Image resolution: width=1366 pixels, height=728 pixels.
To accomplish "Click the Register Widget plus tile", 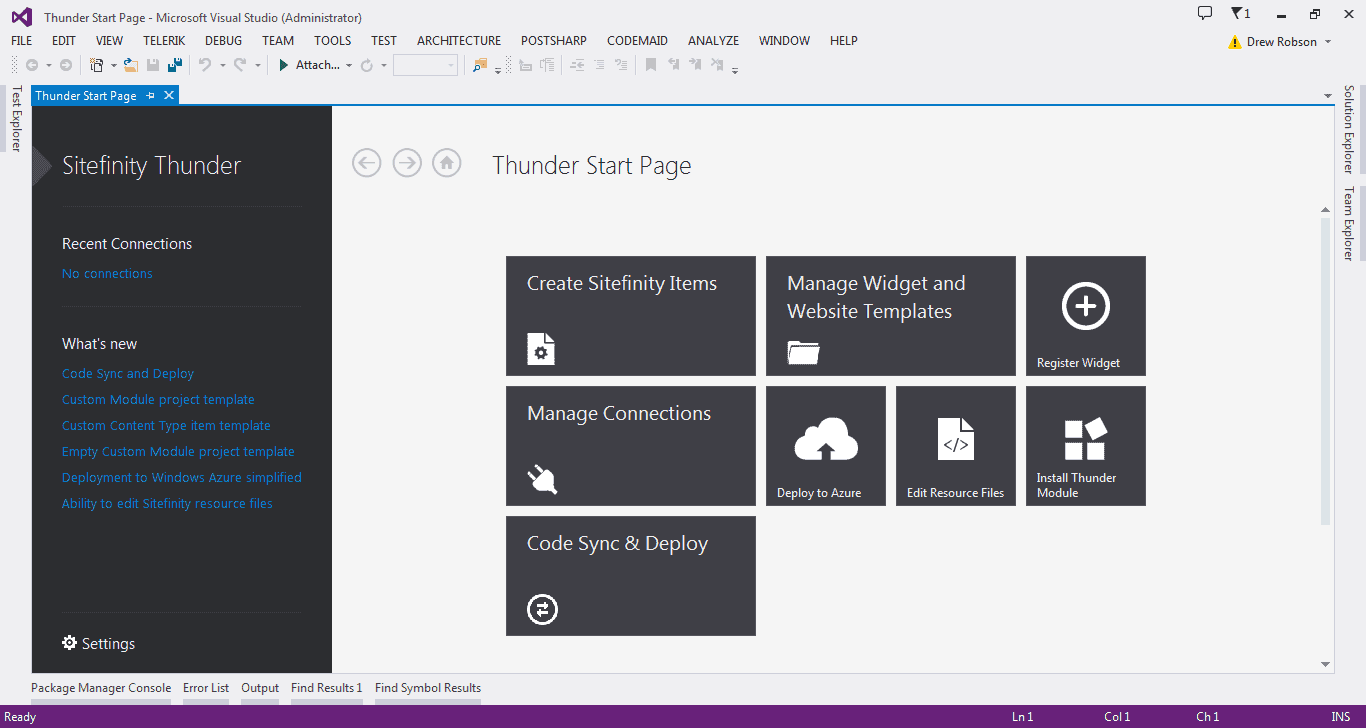I will point(1085,316).
